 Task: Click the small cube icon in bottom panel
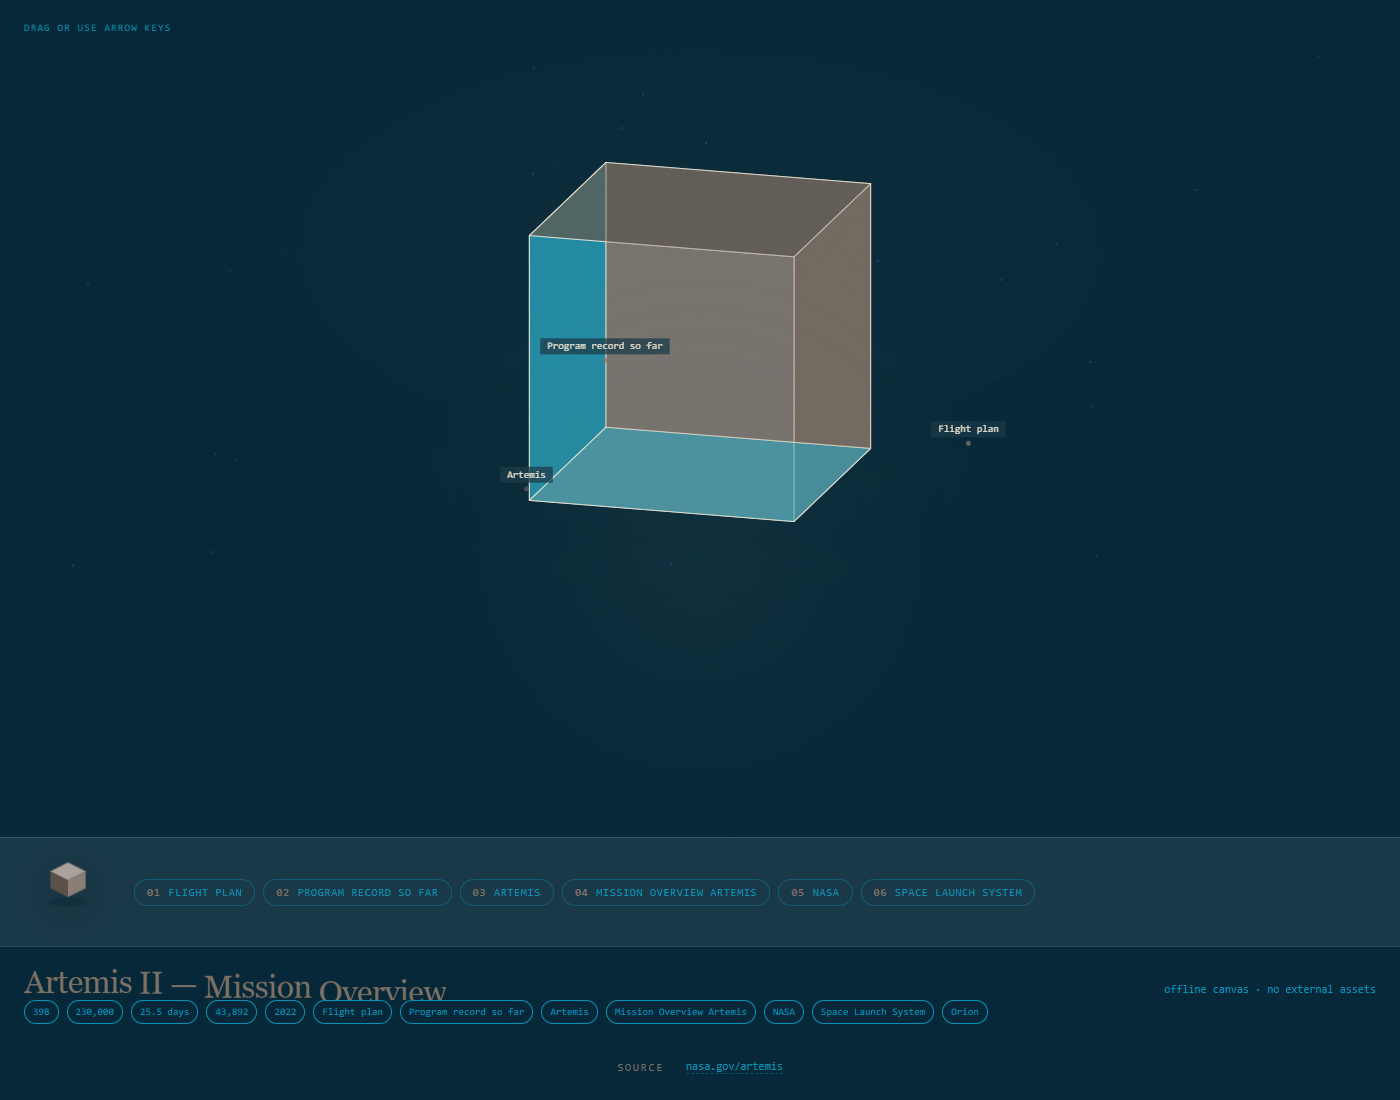[68, 882]
